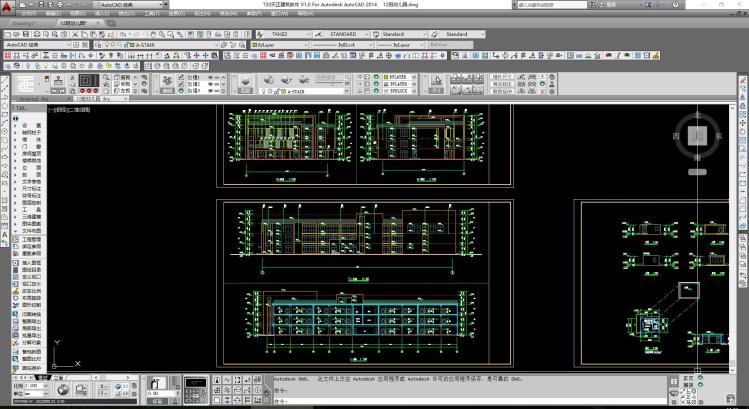Toggle the A-STAIR layer lock icon
This screenshot has height=409, width=749.
coord(118,45)
